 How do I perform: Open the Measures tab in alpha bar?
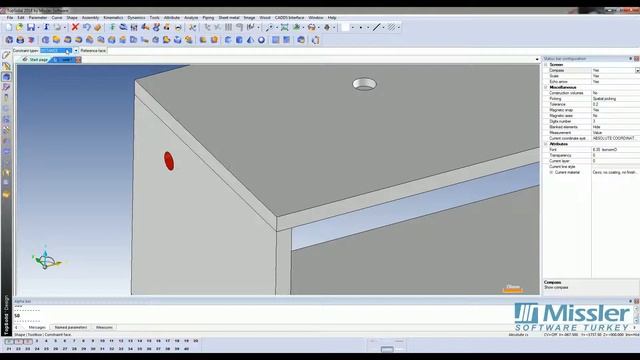104,327
